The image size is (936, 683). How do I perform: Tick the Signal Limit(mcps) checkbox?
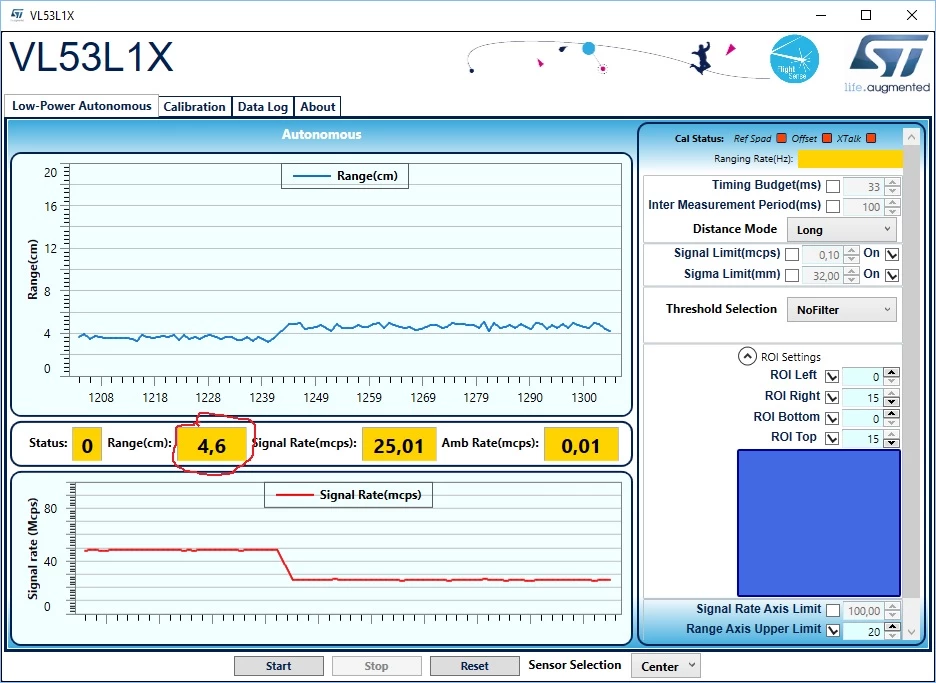tap(792, 254)
